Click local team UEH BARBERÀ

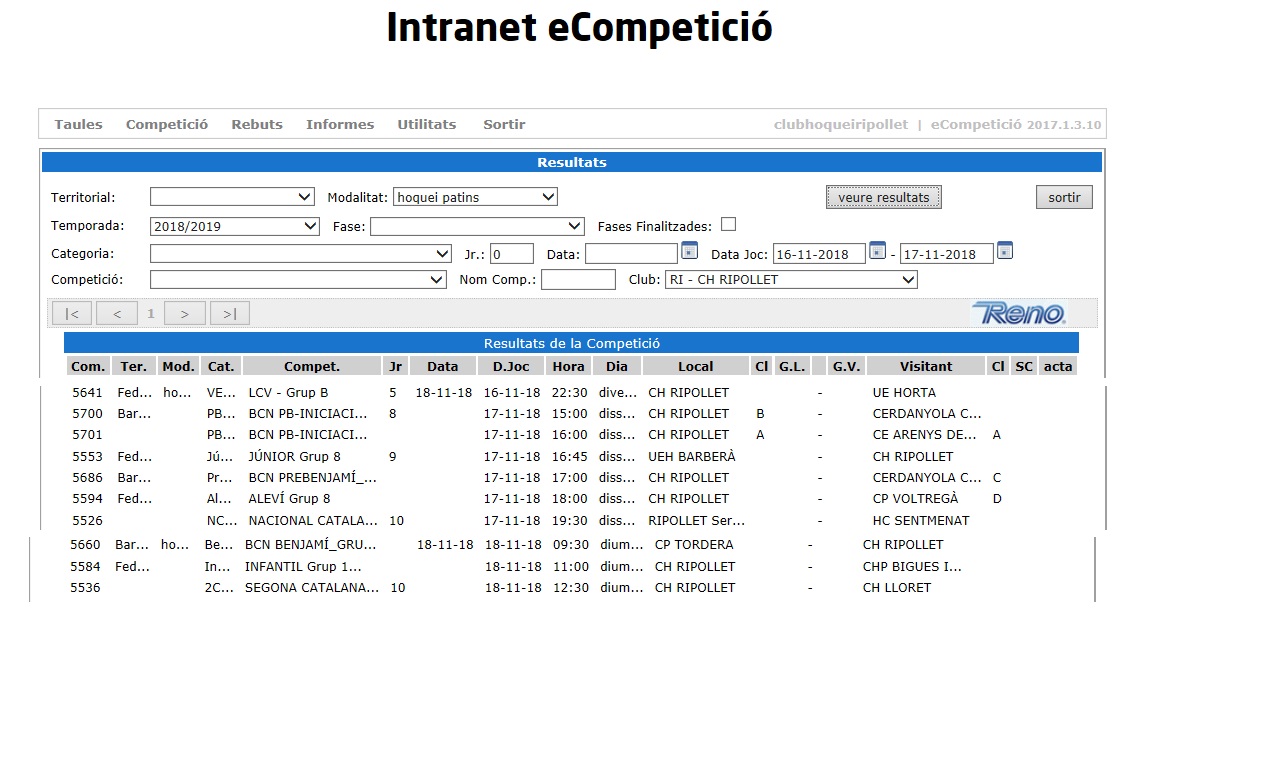click(692, 456)
